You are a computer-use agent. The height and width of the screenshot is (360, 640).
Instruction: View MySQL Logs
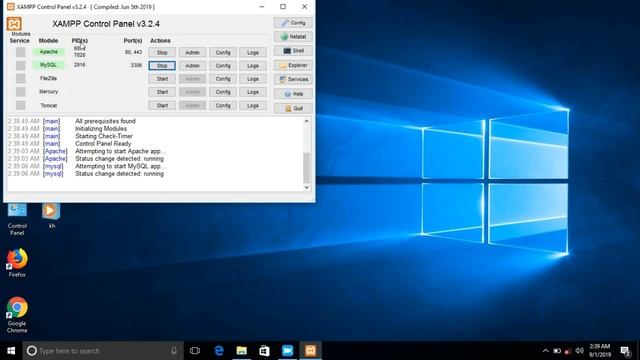pyautogui.click(x=253, y=66)
